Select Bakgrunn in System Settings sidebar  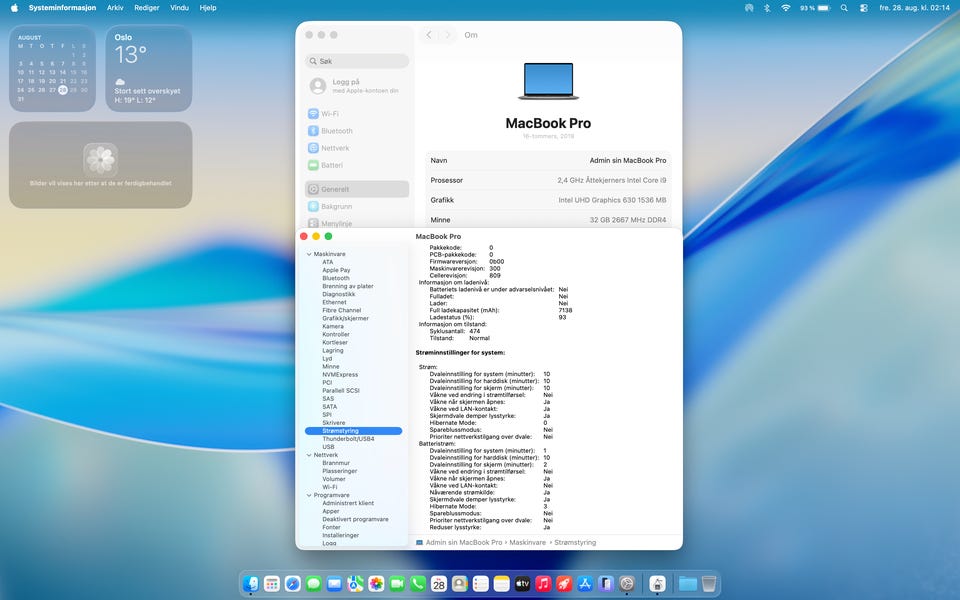[x=357, y=206]
